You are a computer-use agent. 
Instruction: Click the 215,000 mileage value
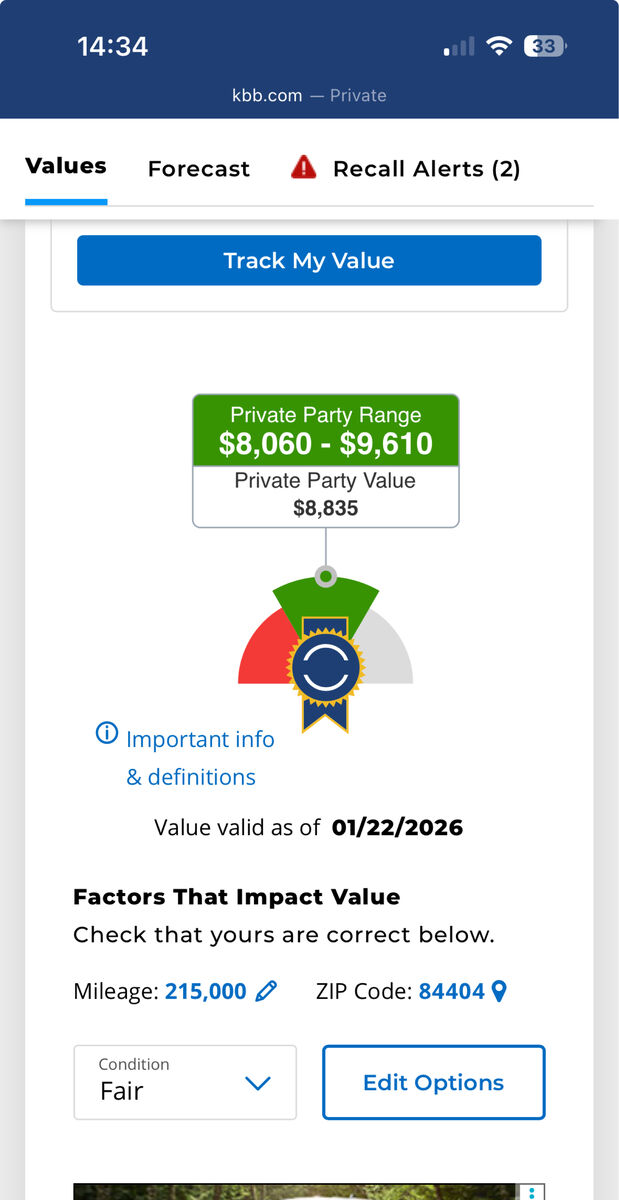tap(205, 991)
